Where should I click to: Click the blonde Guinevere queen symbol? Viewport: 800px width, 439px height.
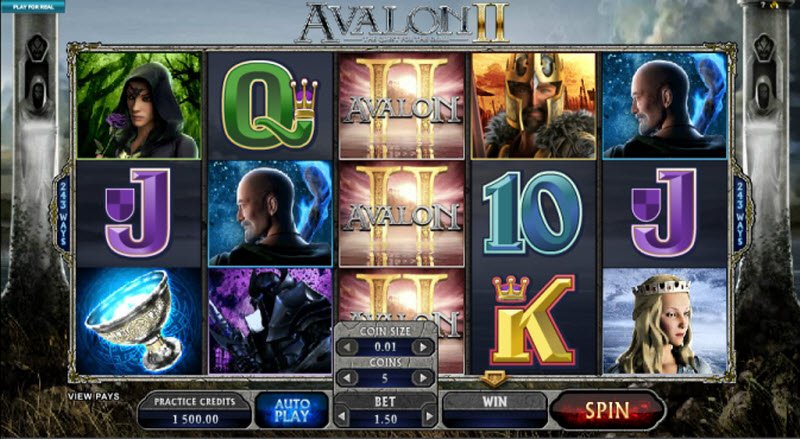coord(665,322)
